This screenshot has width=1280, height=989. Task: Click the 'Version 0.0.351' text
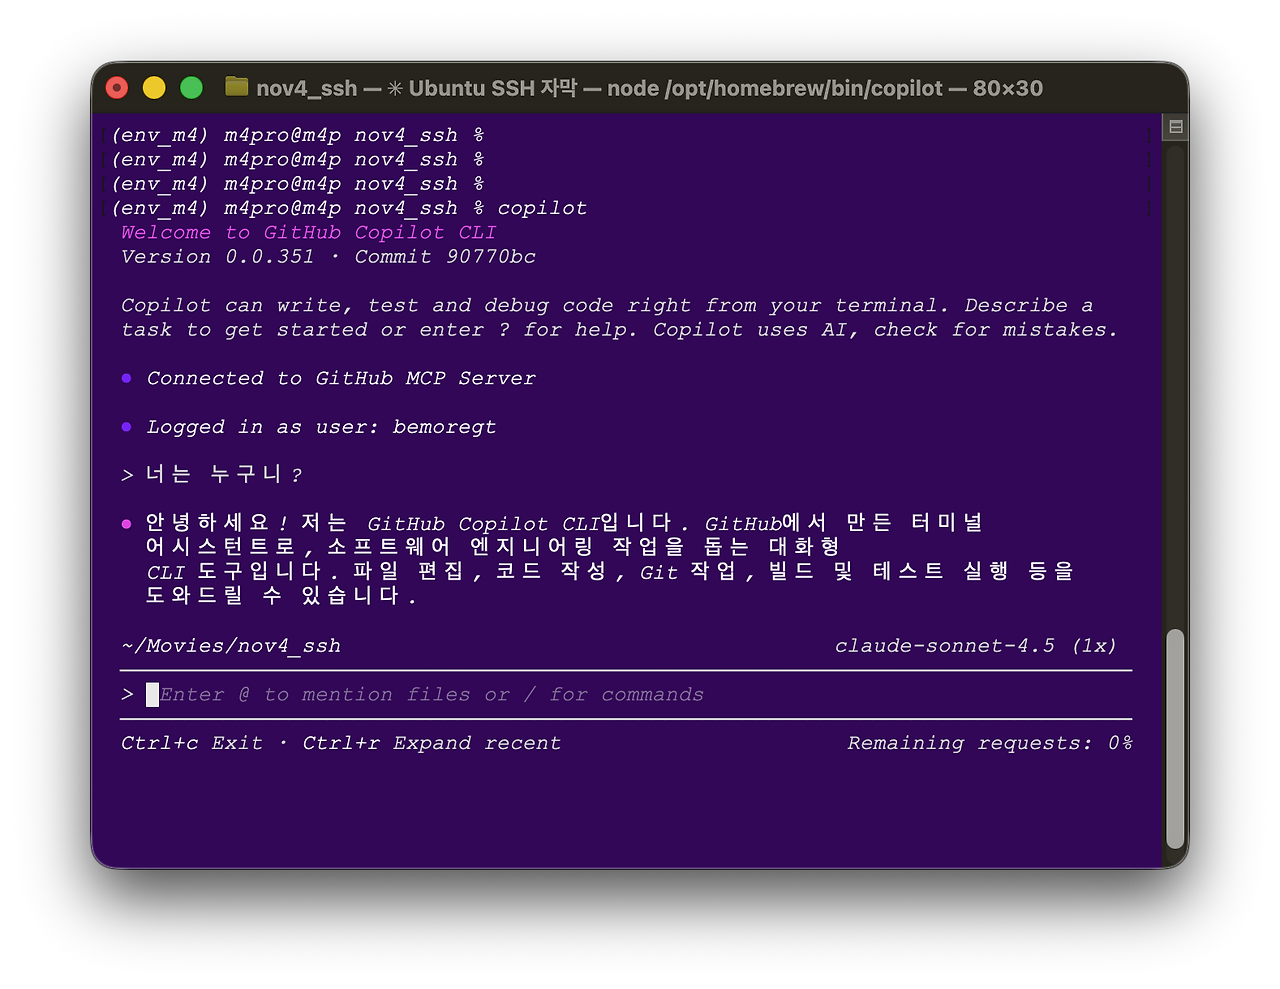(217, 257)
